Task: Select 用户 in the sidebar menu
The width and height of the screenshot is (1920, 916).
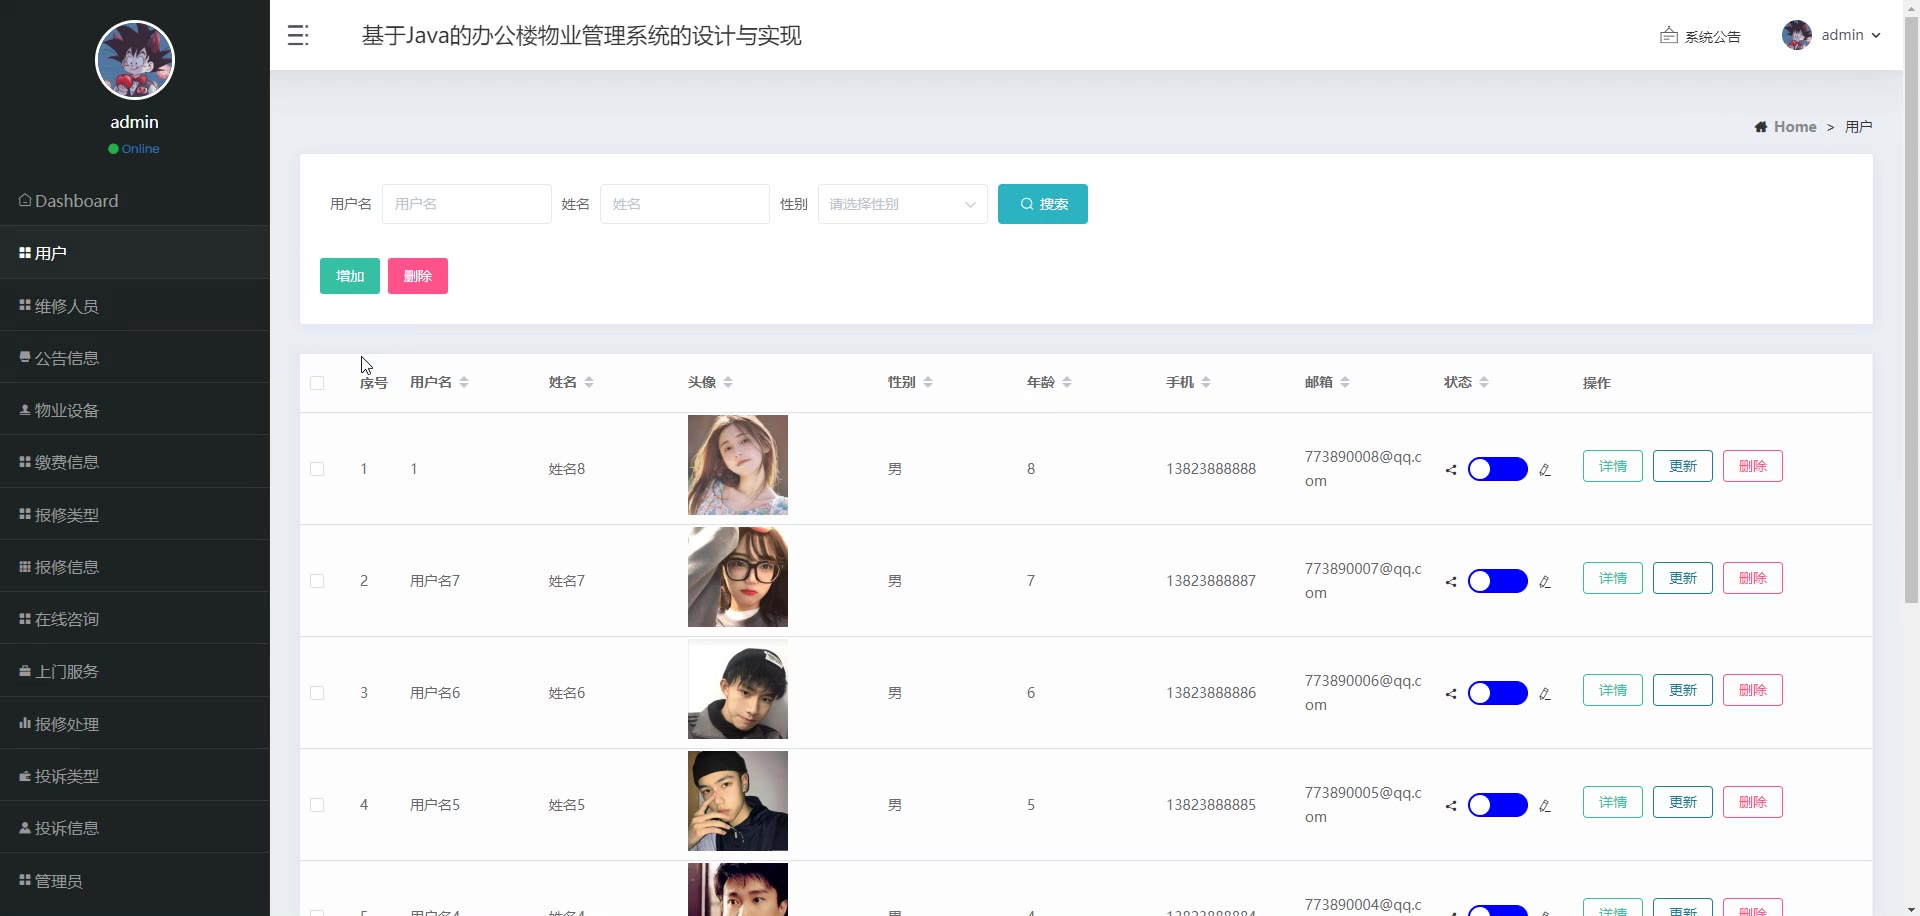Action: click(x=135, y=253)
